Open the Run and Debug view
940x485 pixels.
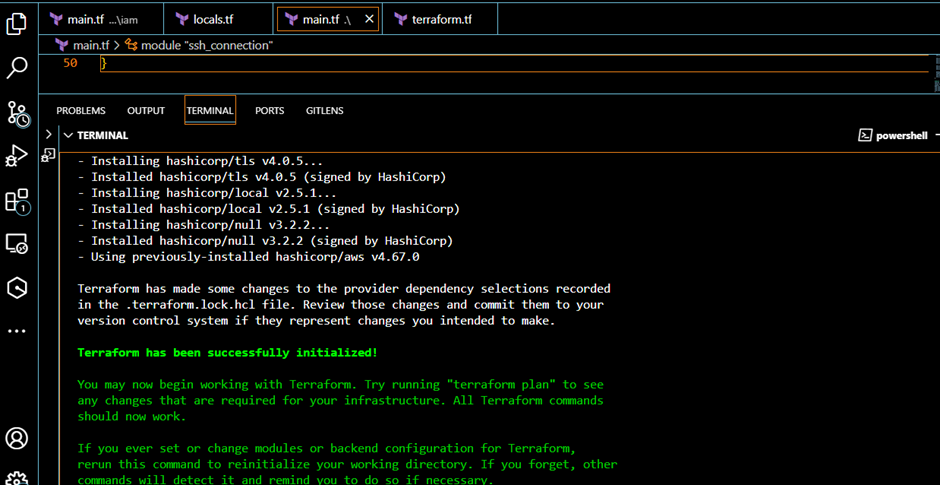click(x=17, y=157)
